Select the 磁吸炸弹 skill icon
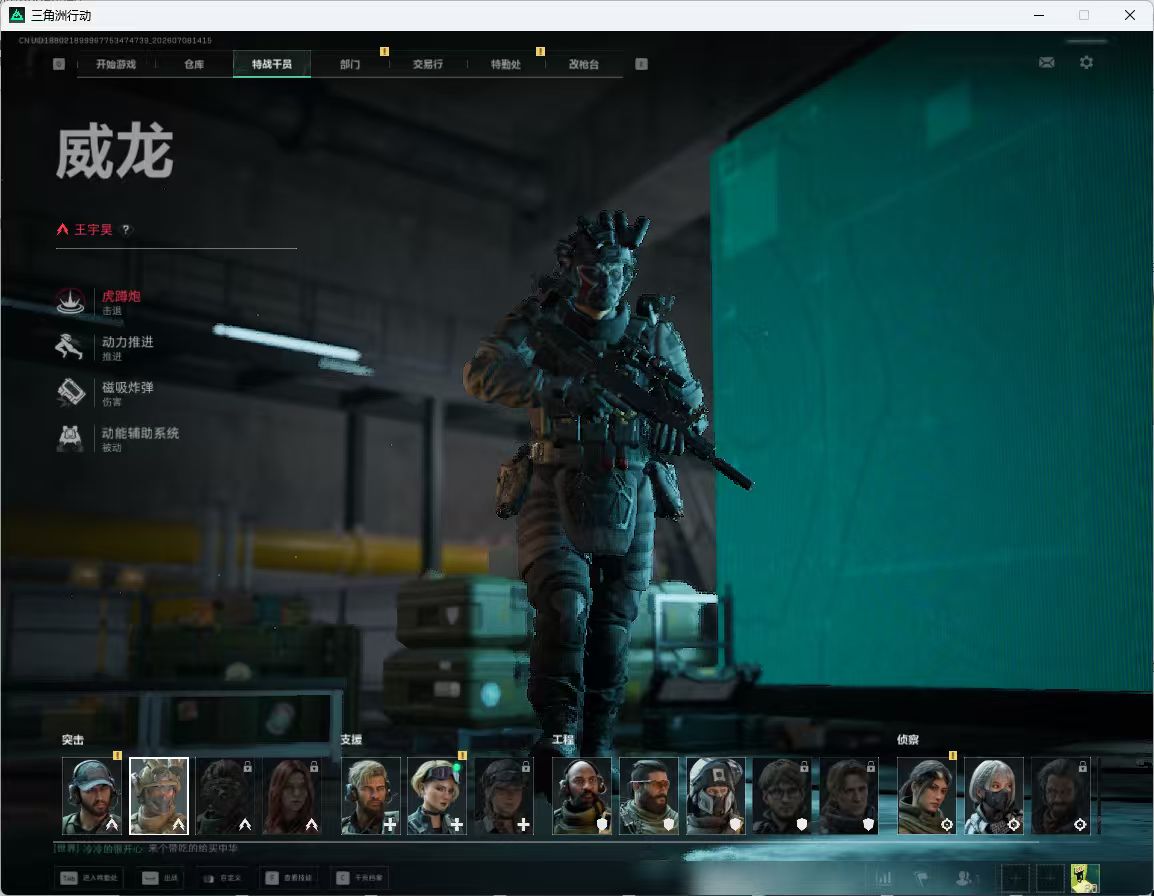This screenshot has width=1154, height=896. click(x=71, y=392)
